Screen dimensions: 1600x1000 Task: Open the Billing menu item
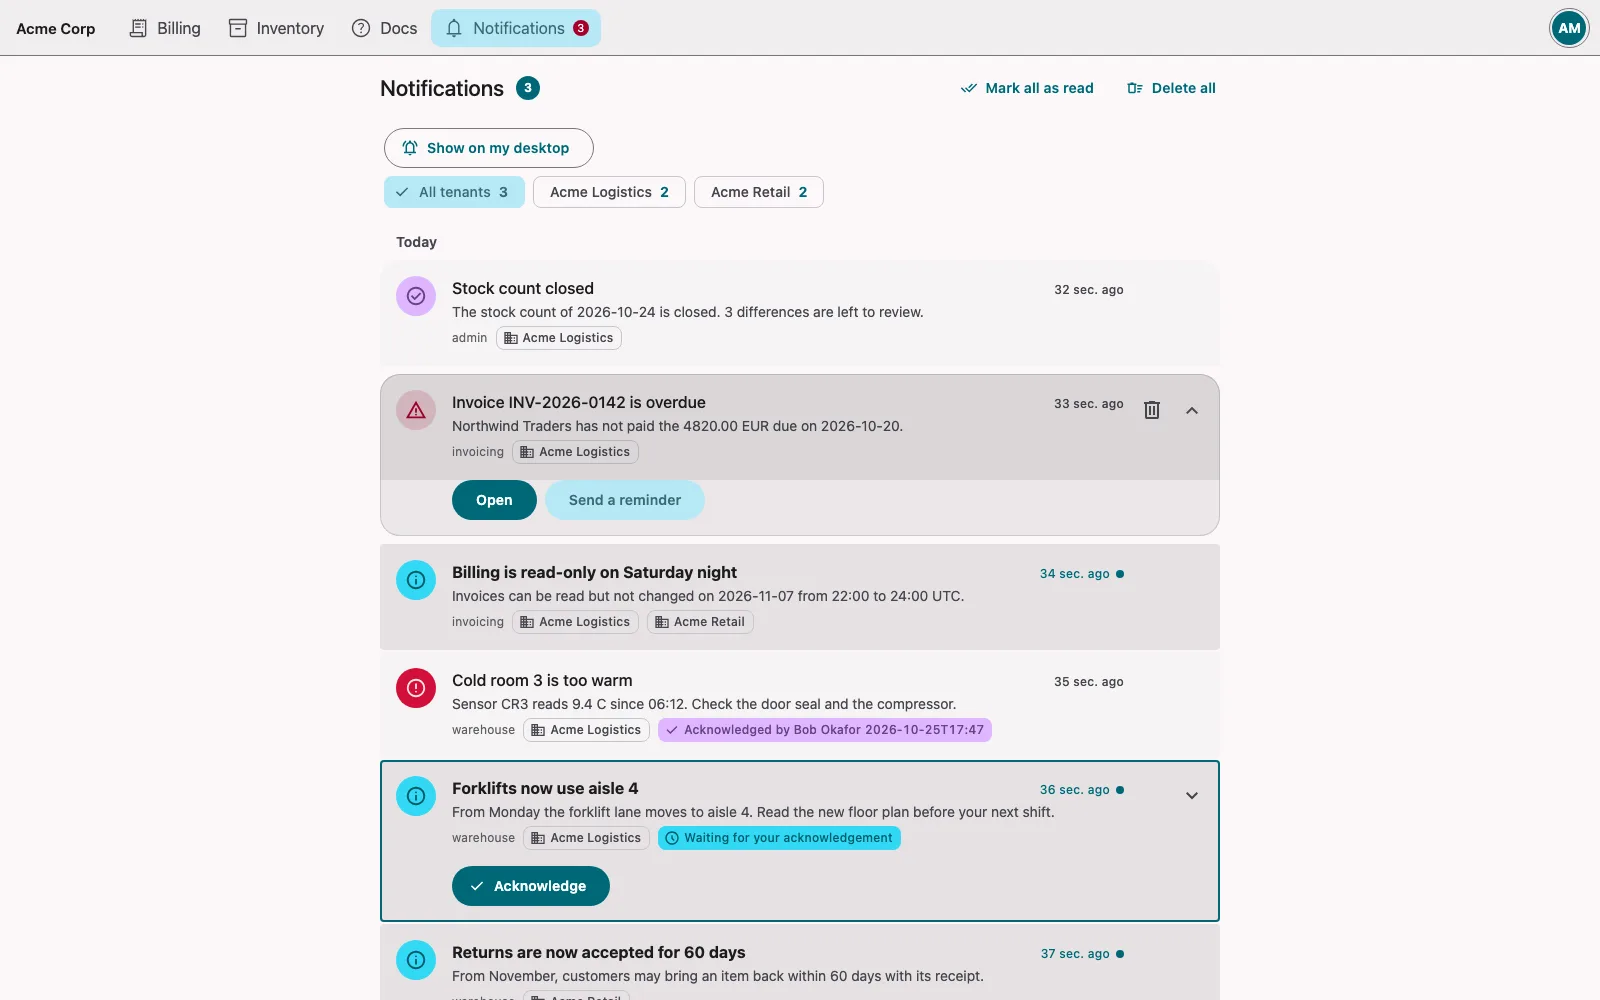click(165, 28)
